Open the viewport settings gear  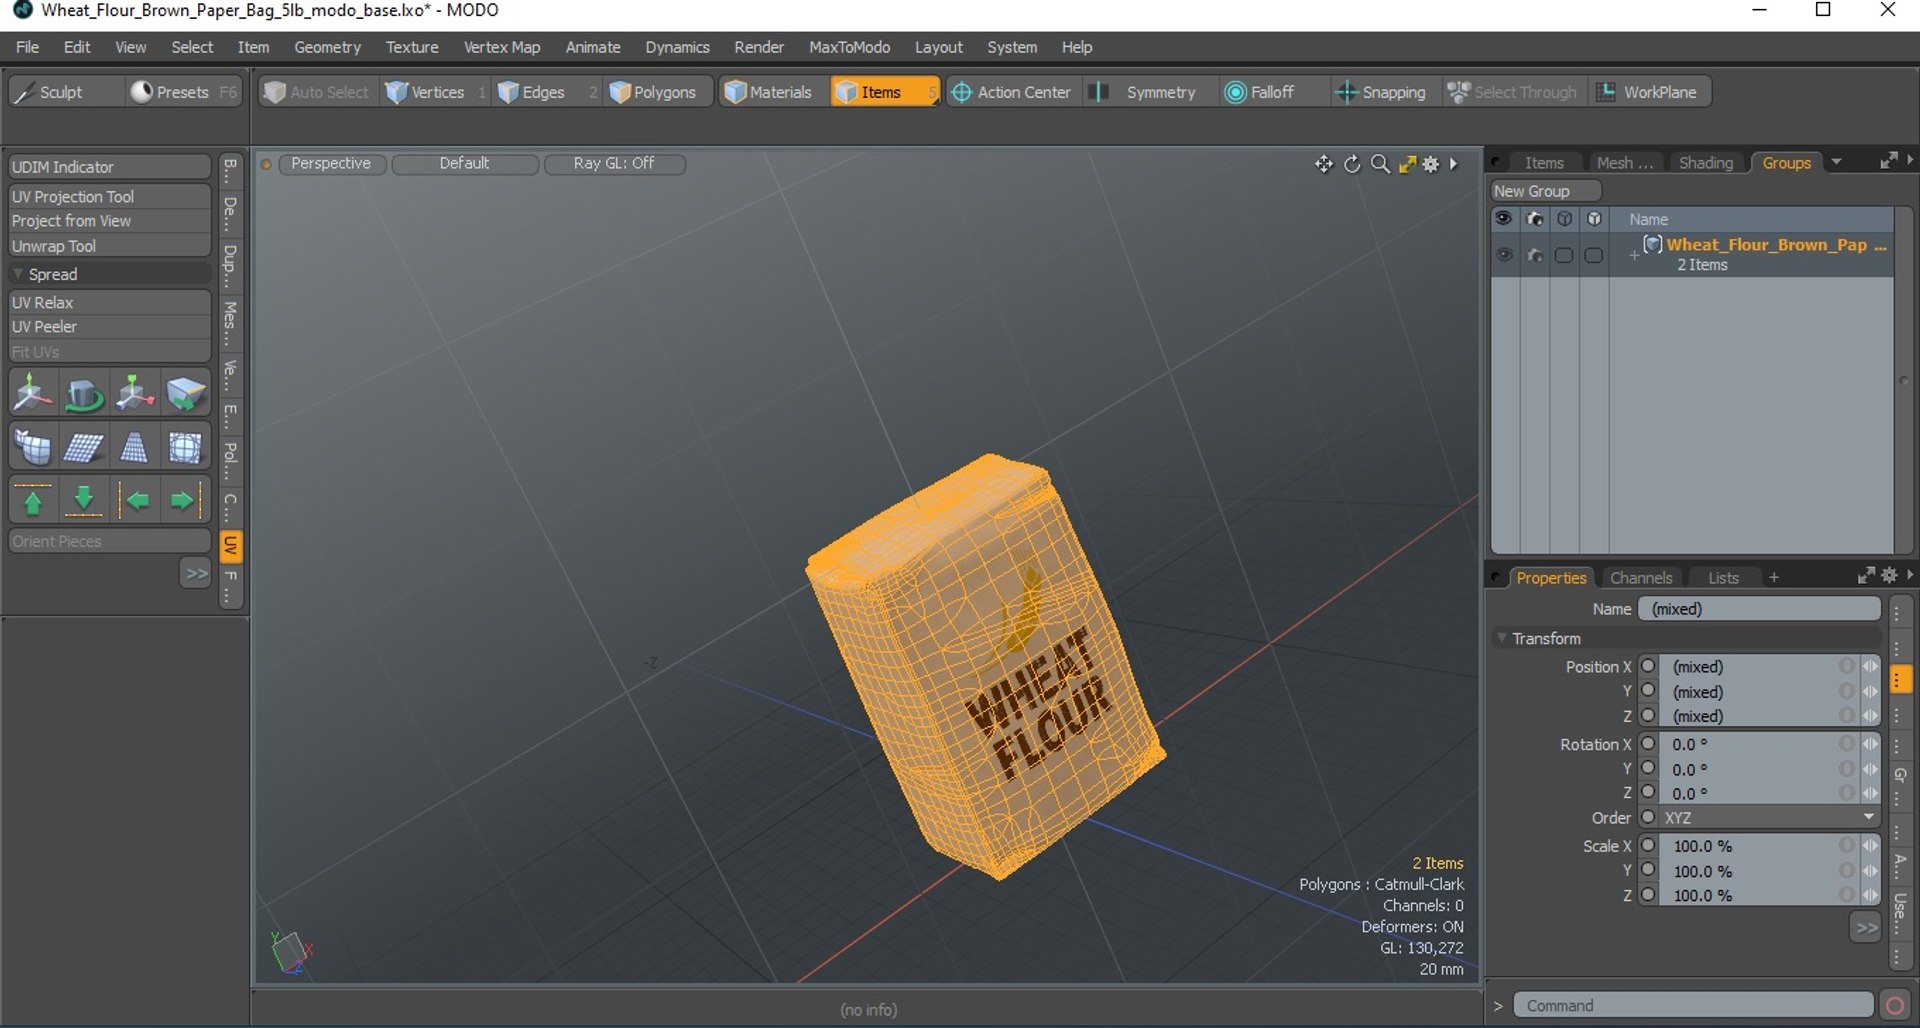coord(1431,164)
